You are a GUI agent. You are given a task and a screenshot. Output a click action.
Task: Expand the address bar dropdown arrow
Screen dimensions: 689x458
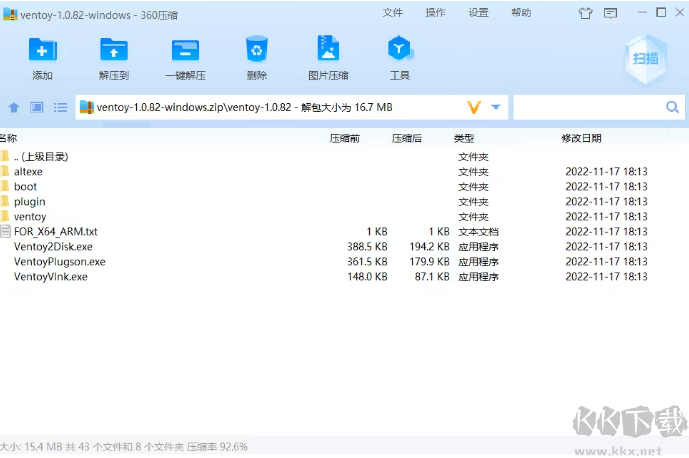coord(496,107)
